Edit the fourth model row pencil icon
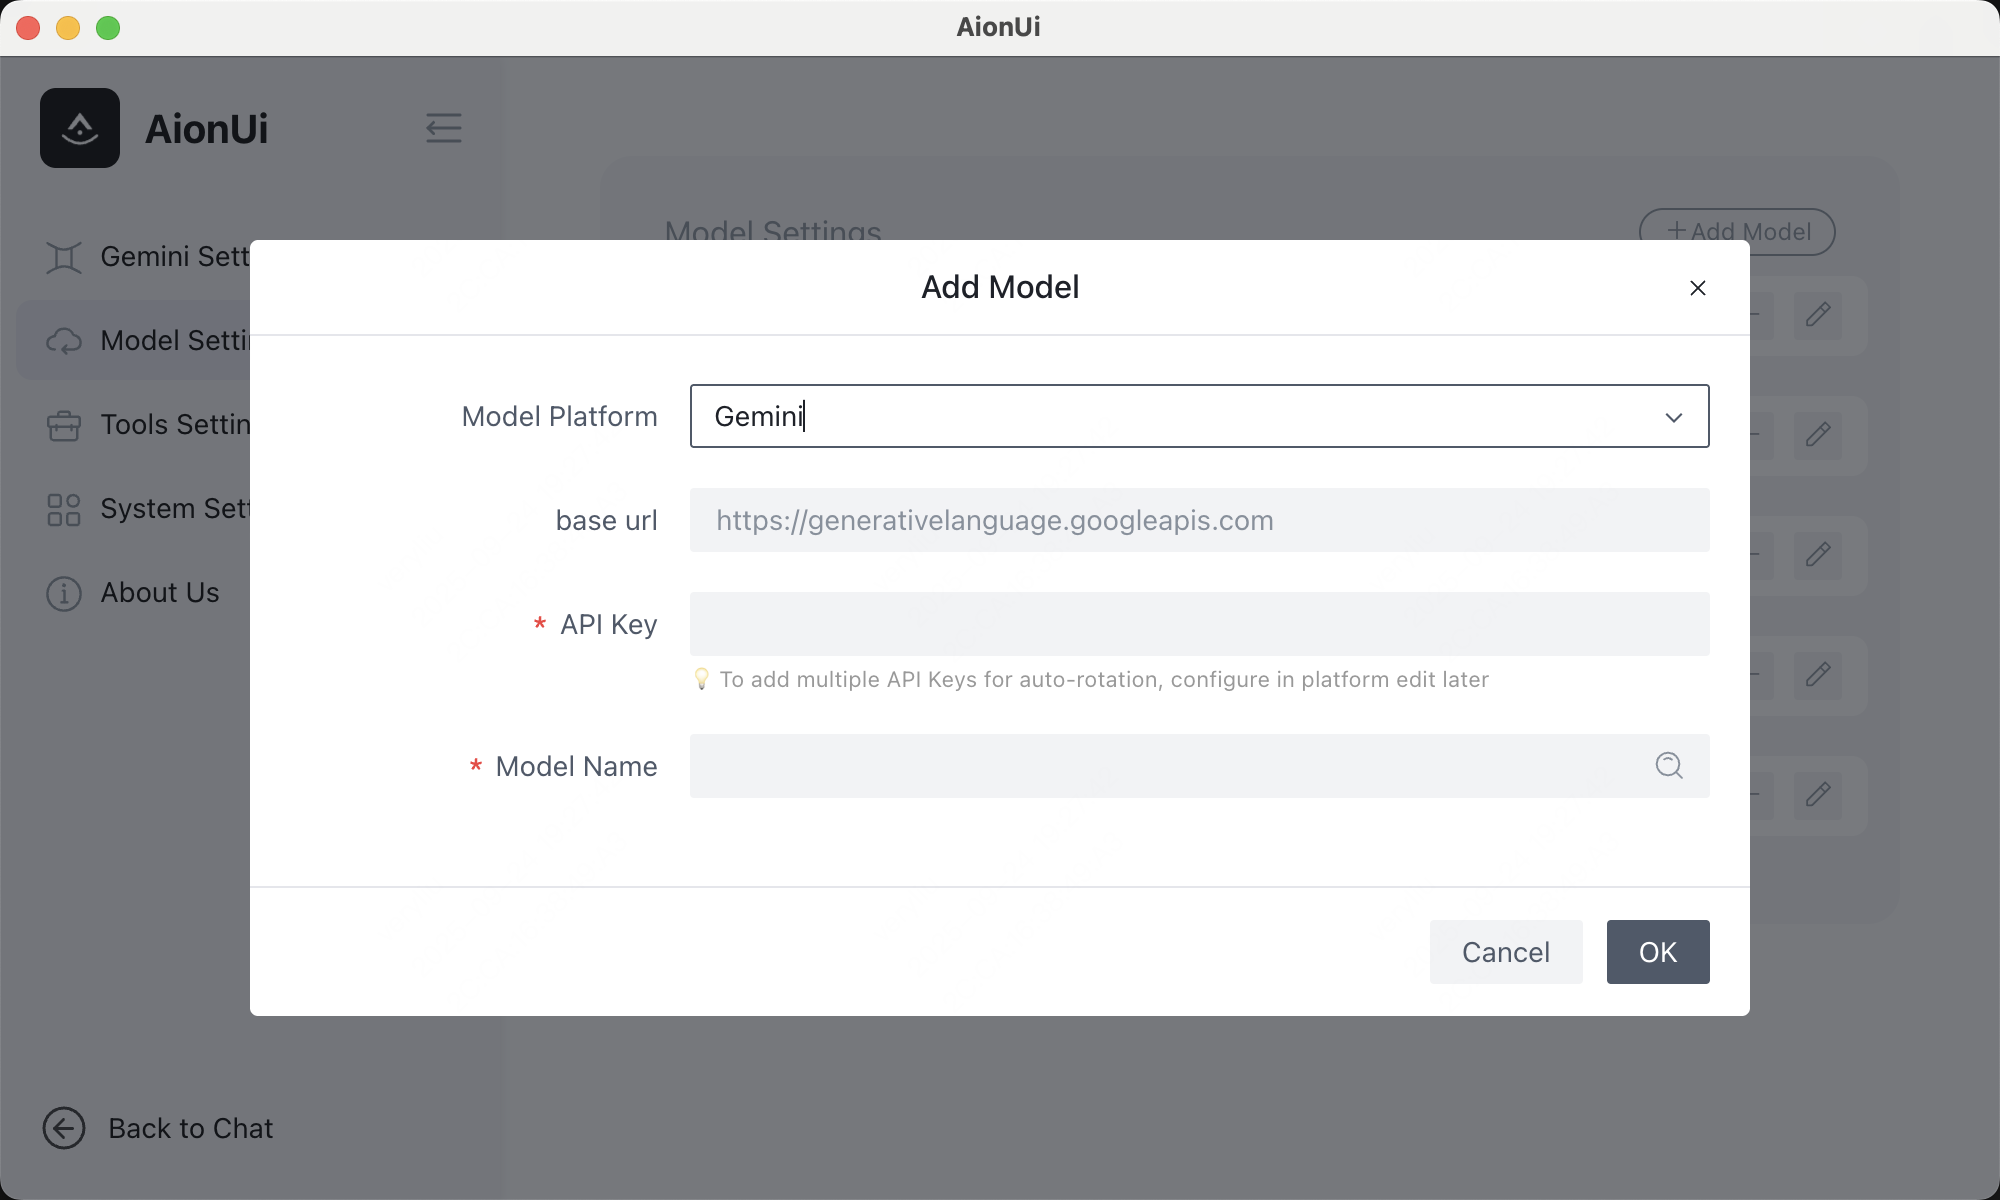The width and height of the screenshot is (2000, 1200). coord(1818,675)
